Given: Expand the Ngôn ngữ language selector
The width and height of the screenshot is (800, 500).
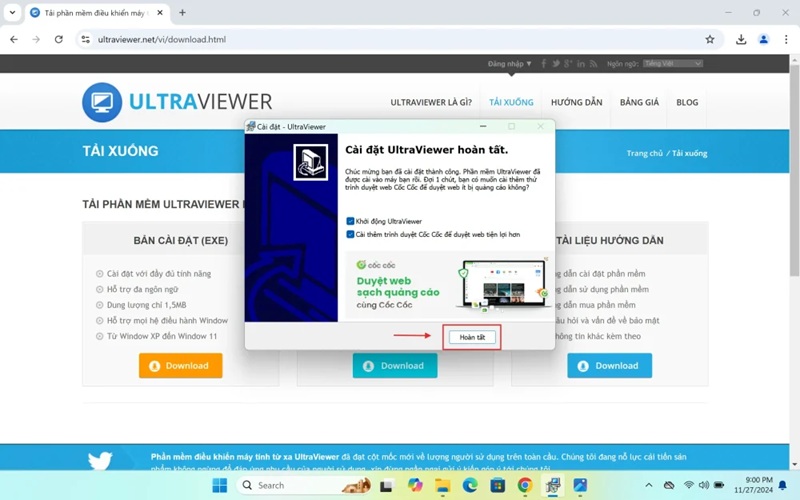Looking at the screenshot, I should click(x=672, y=63).
